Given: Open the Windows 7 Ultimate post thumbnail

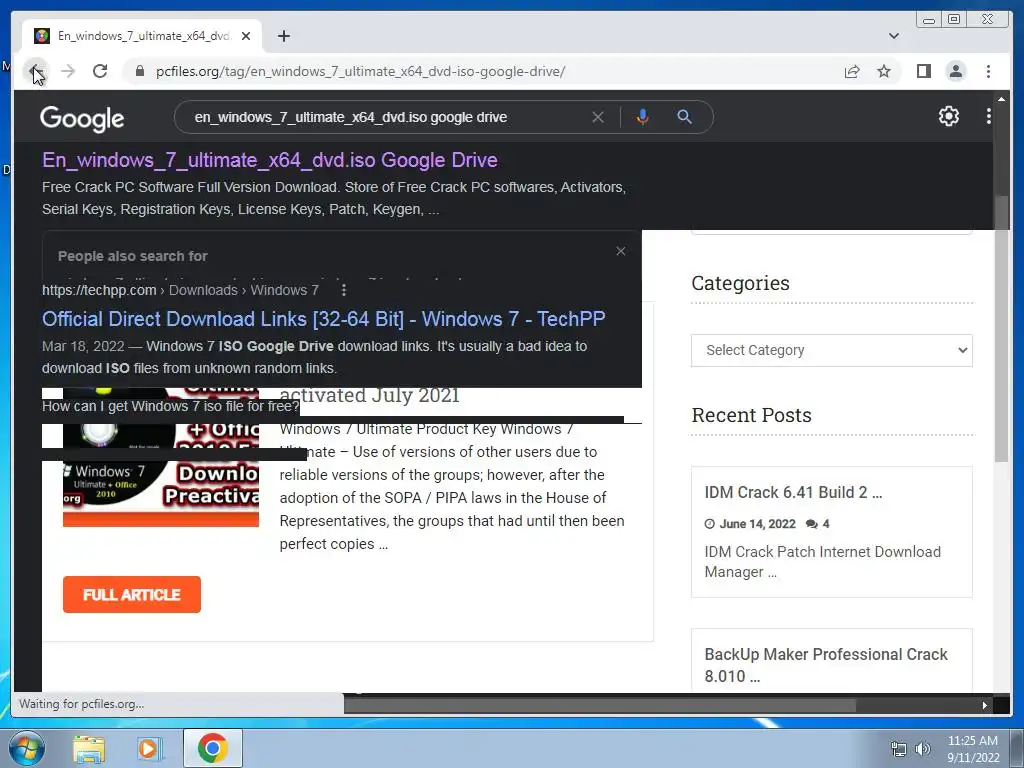Looking at the screenshot, I should click(161, 457).
